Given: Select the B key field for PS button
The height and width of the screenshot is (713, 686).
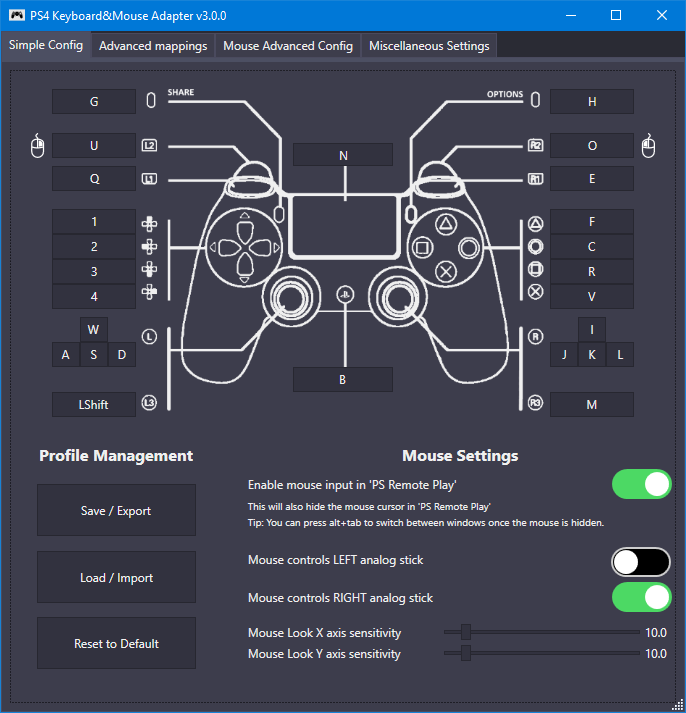Looking at the screenshot, I should pyautogui.click(x=343, y=379).
